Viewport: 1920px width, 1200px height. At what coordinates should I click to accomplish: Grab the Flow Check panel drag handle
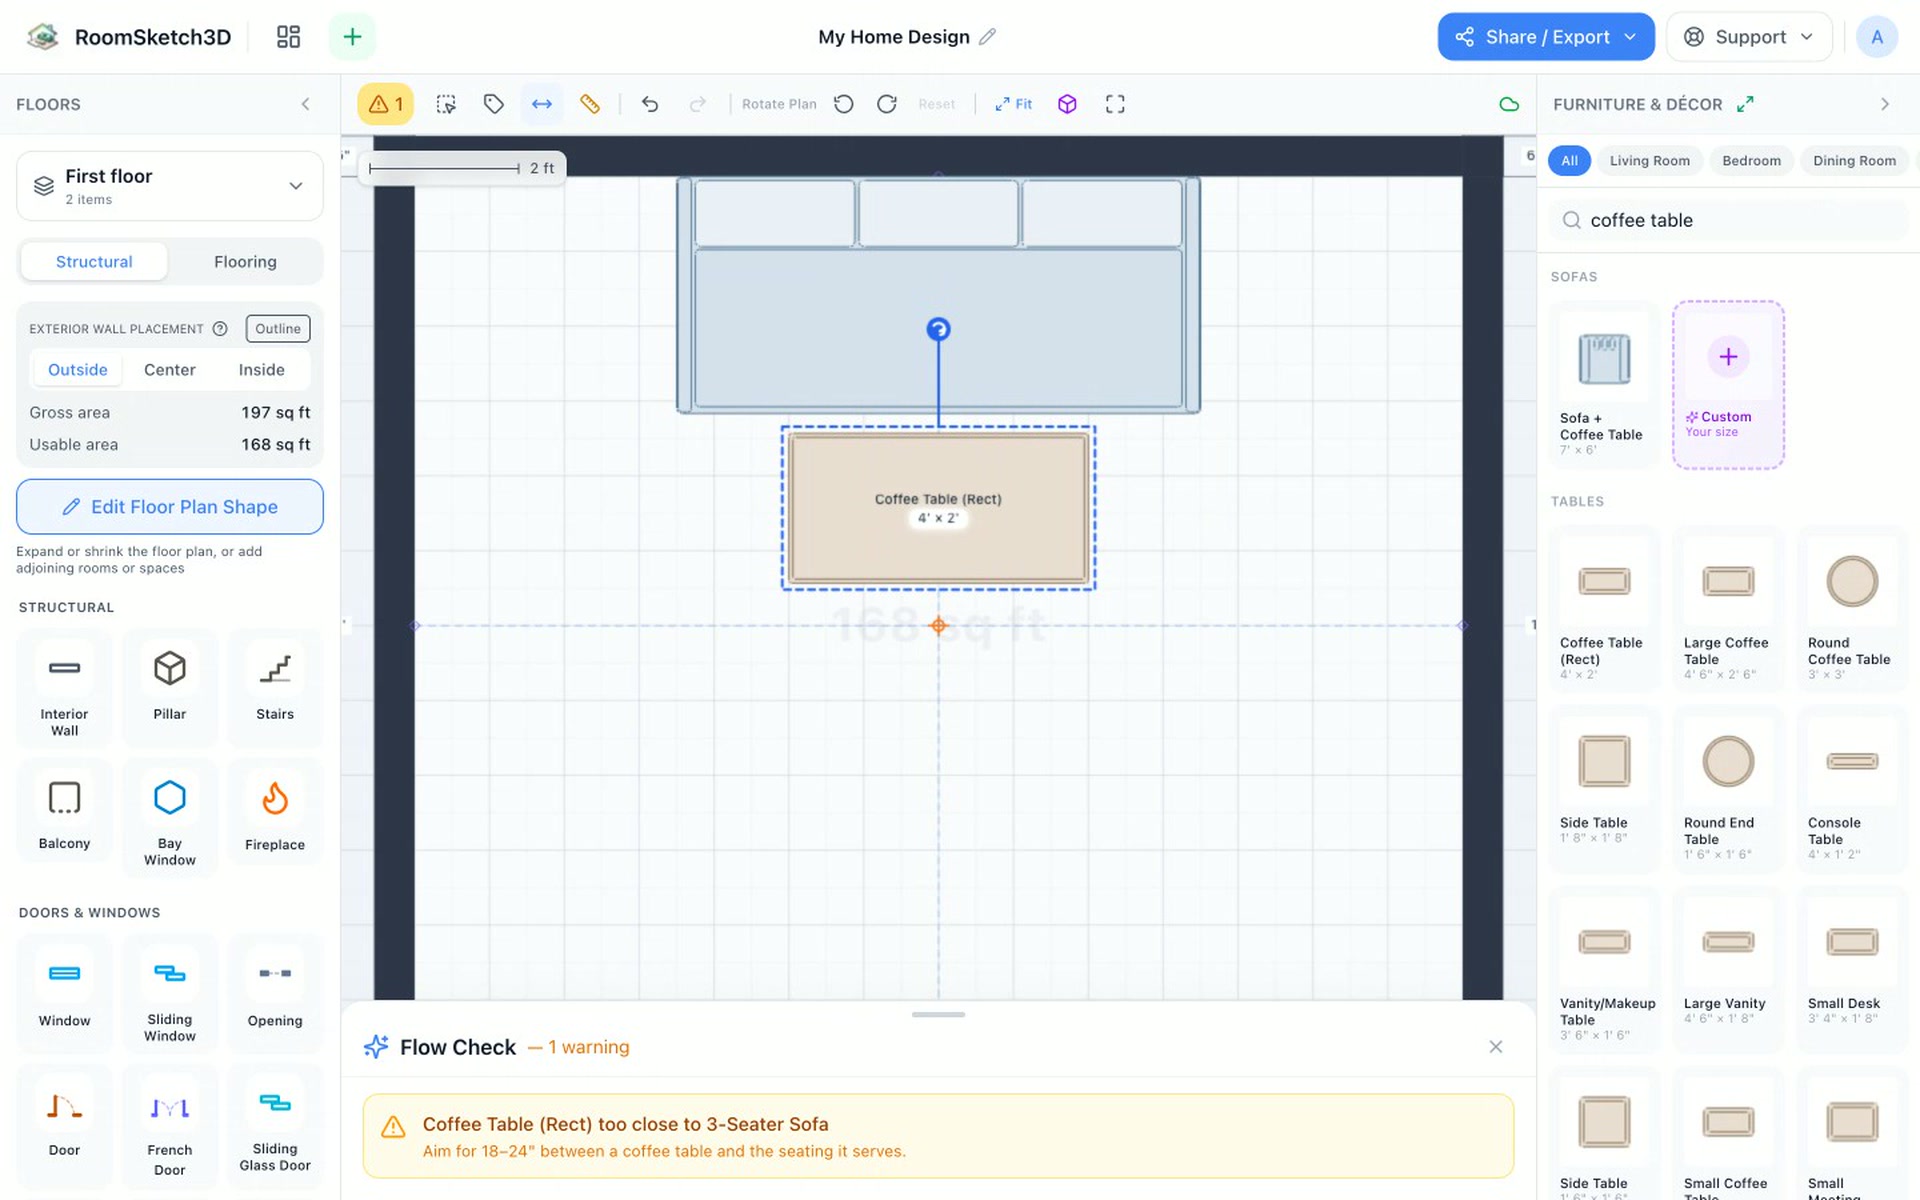[938, 1014]
